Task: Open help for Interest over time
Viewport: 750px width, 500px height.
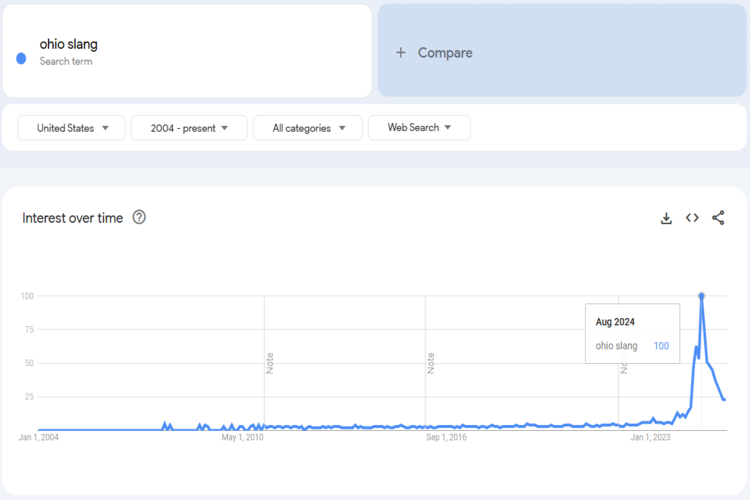Action: point(139,217)
